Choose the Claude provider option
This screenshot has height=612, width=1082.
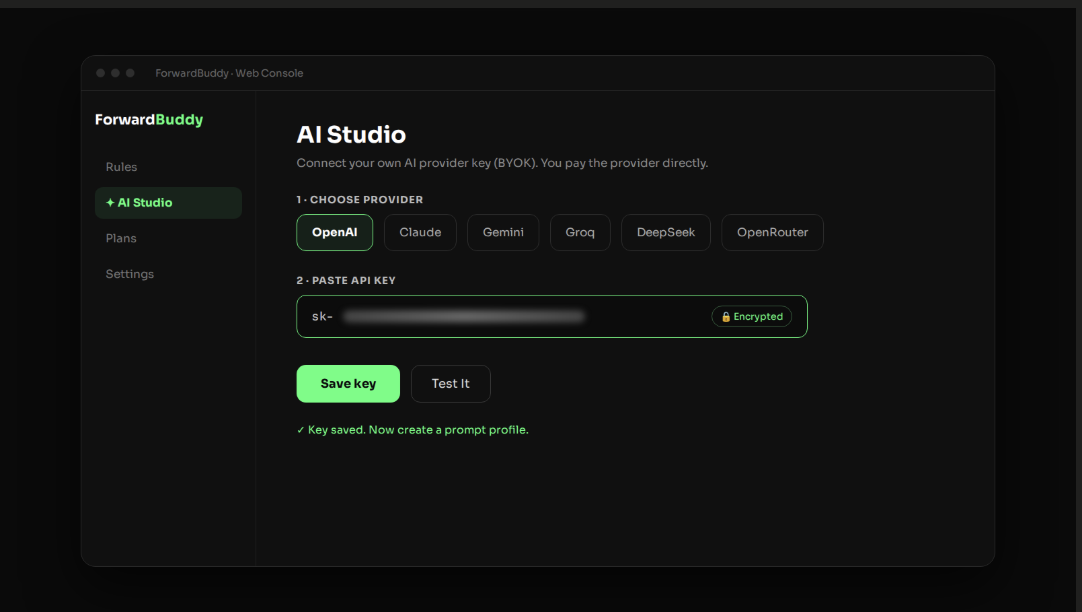(420, 233)
